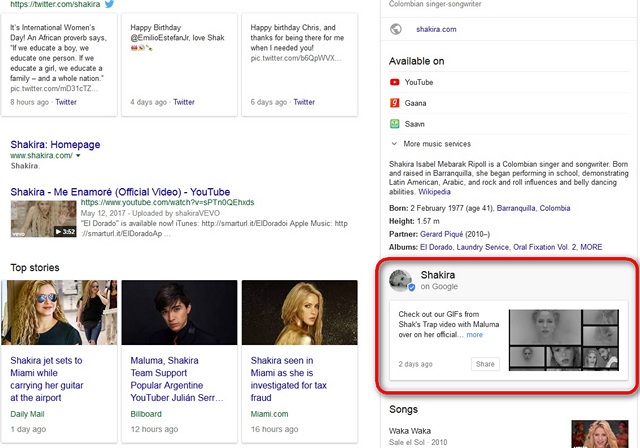The height and width of the screenshot is (448, 640).
Task: Click the Waka Waka song thumbnail
Action: coord(600,434)
